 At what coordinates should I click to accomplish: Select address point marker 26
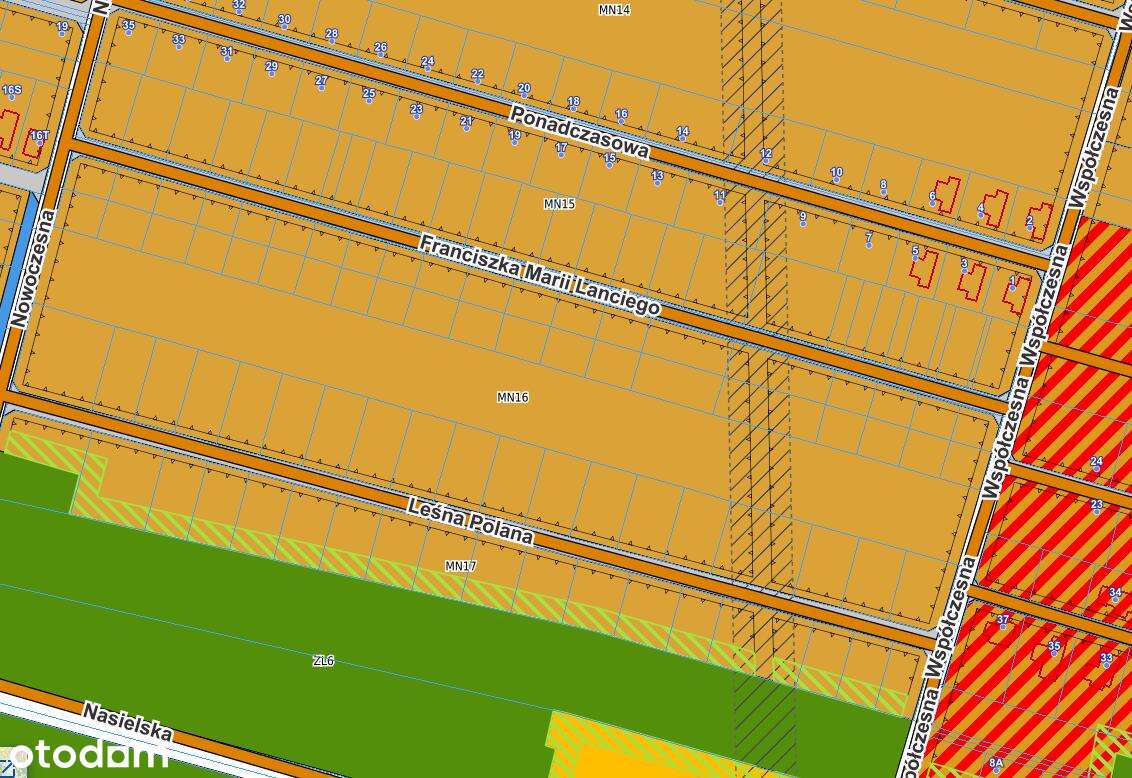pos(380,49)
